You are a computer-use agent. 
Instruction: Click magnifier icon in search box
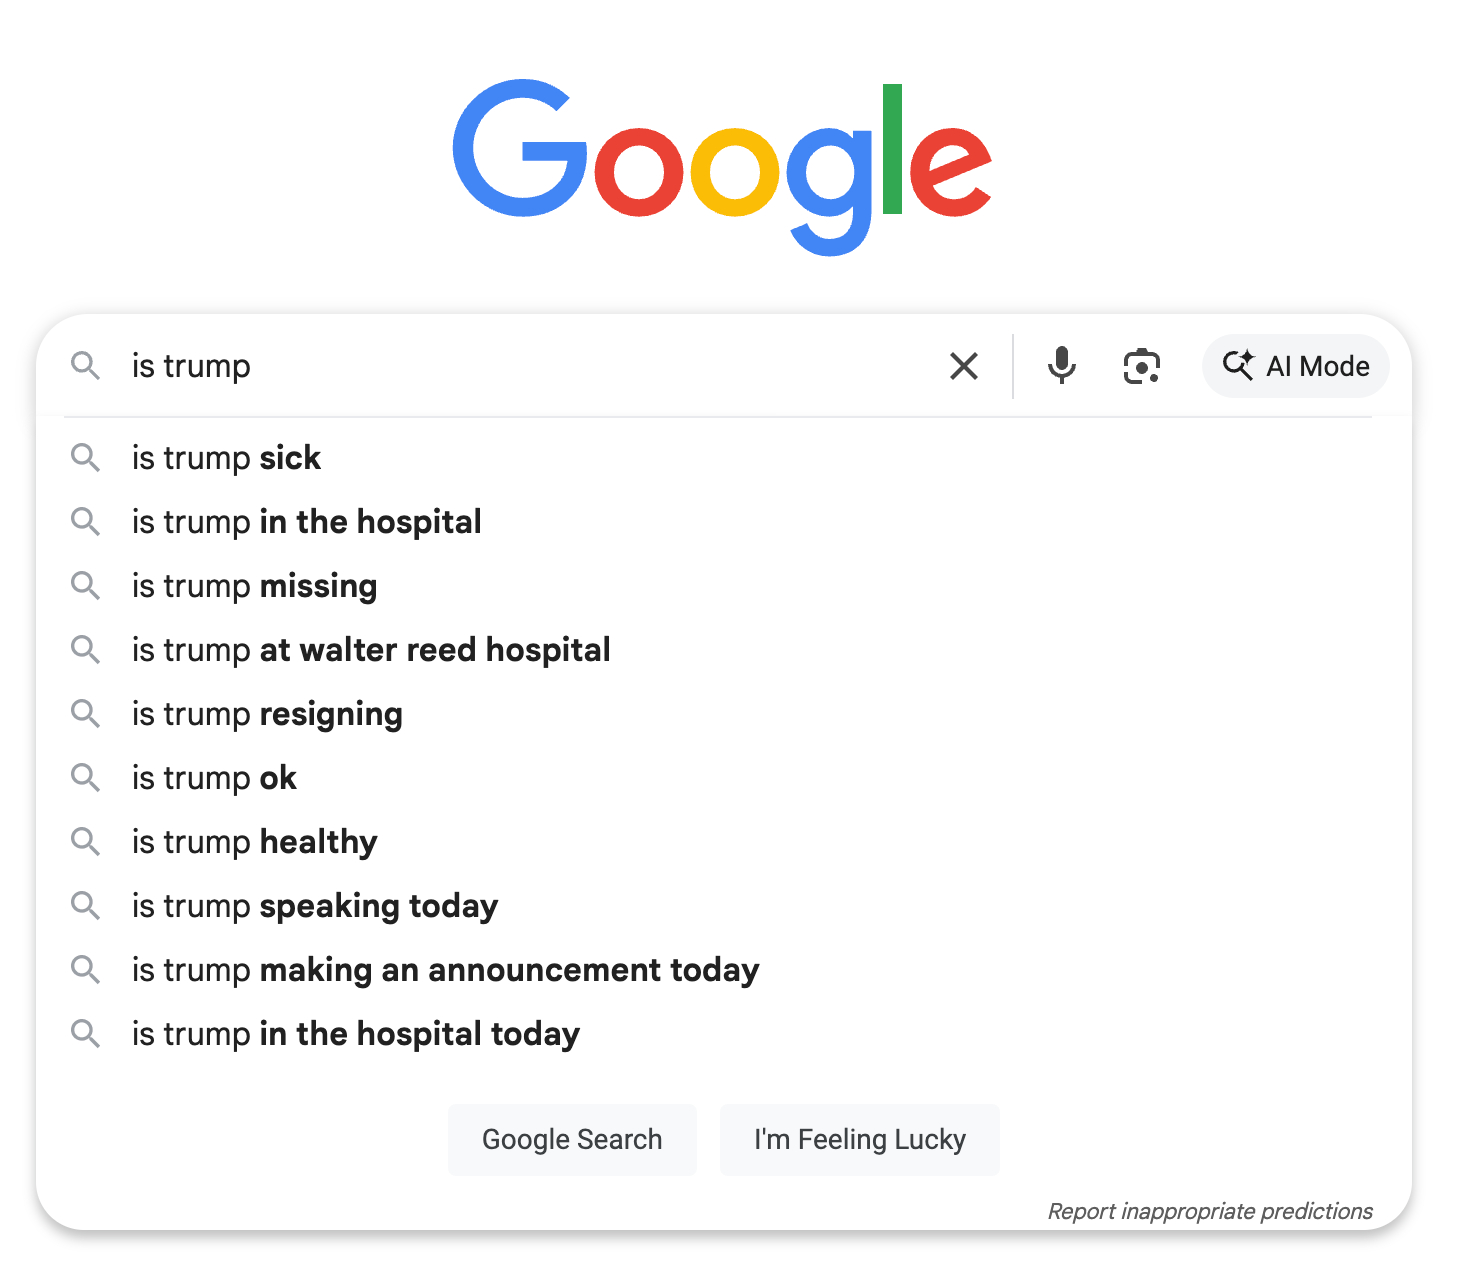coord(86,366)
